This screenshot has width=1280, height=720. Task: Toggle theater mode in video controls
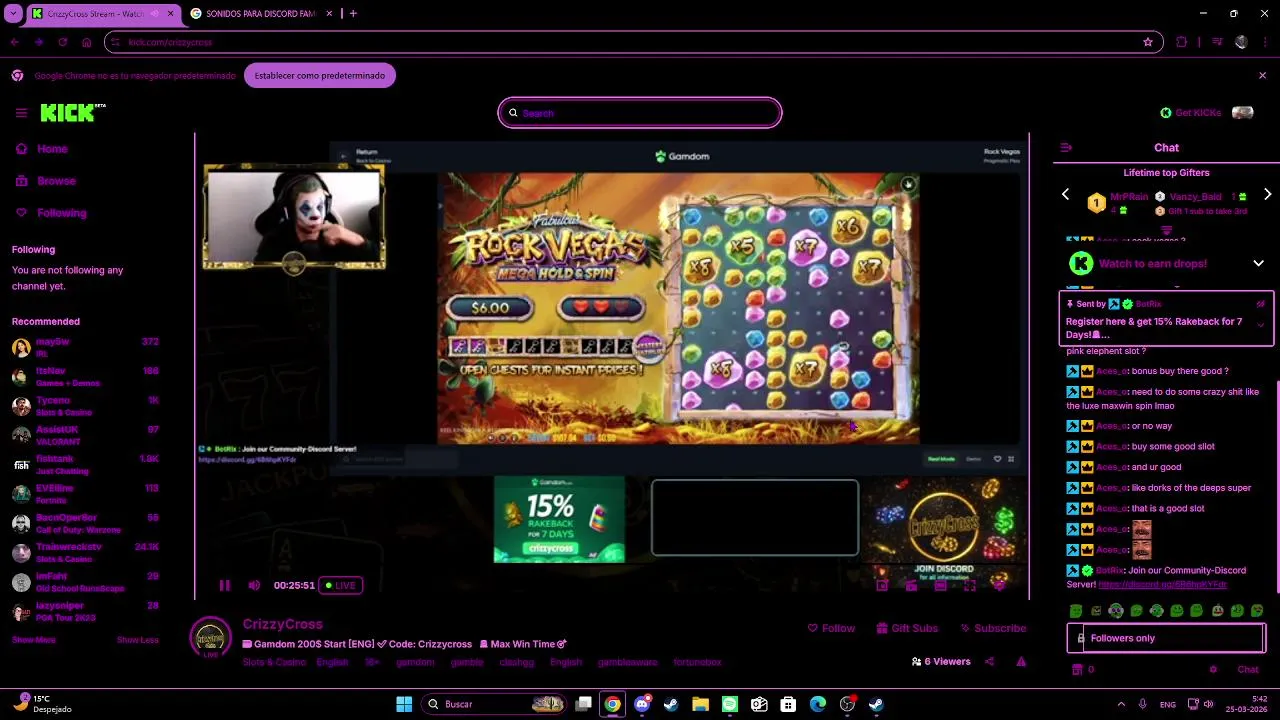pyautogui.click(x=941, y=586)
